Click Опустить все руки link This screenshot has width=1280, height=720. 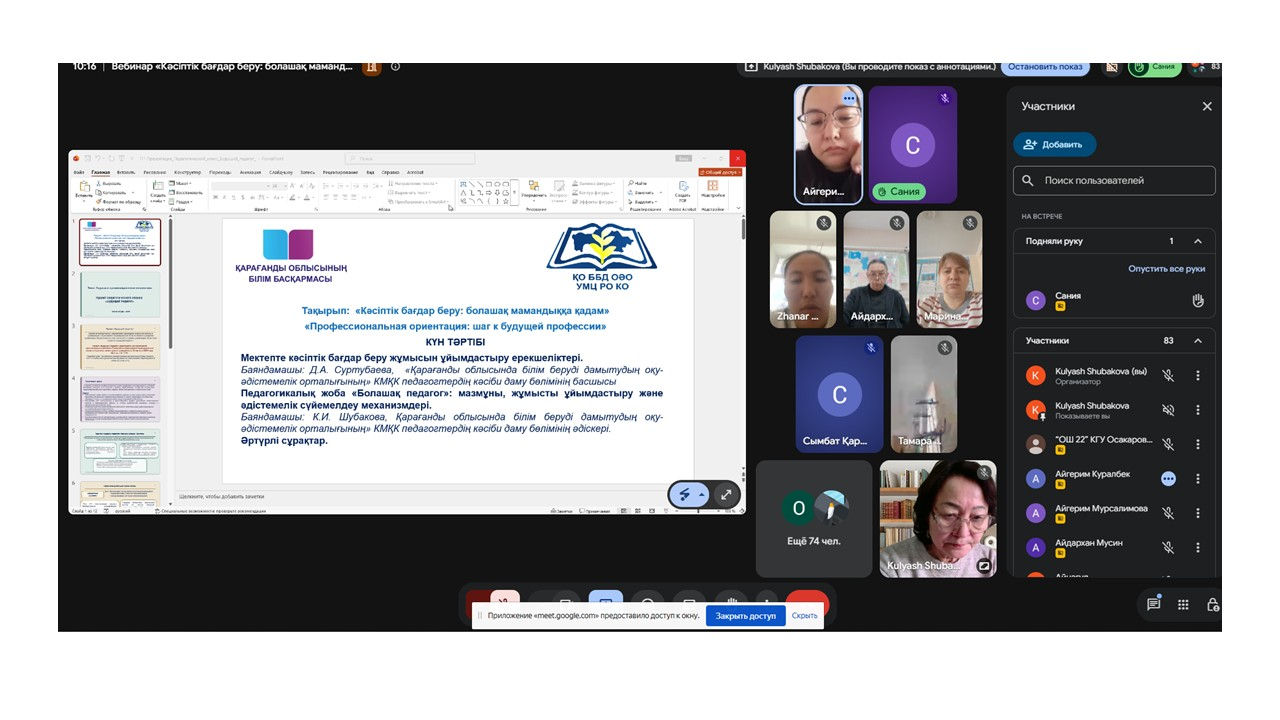[1166, 269]
